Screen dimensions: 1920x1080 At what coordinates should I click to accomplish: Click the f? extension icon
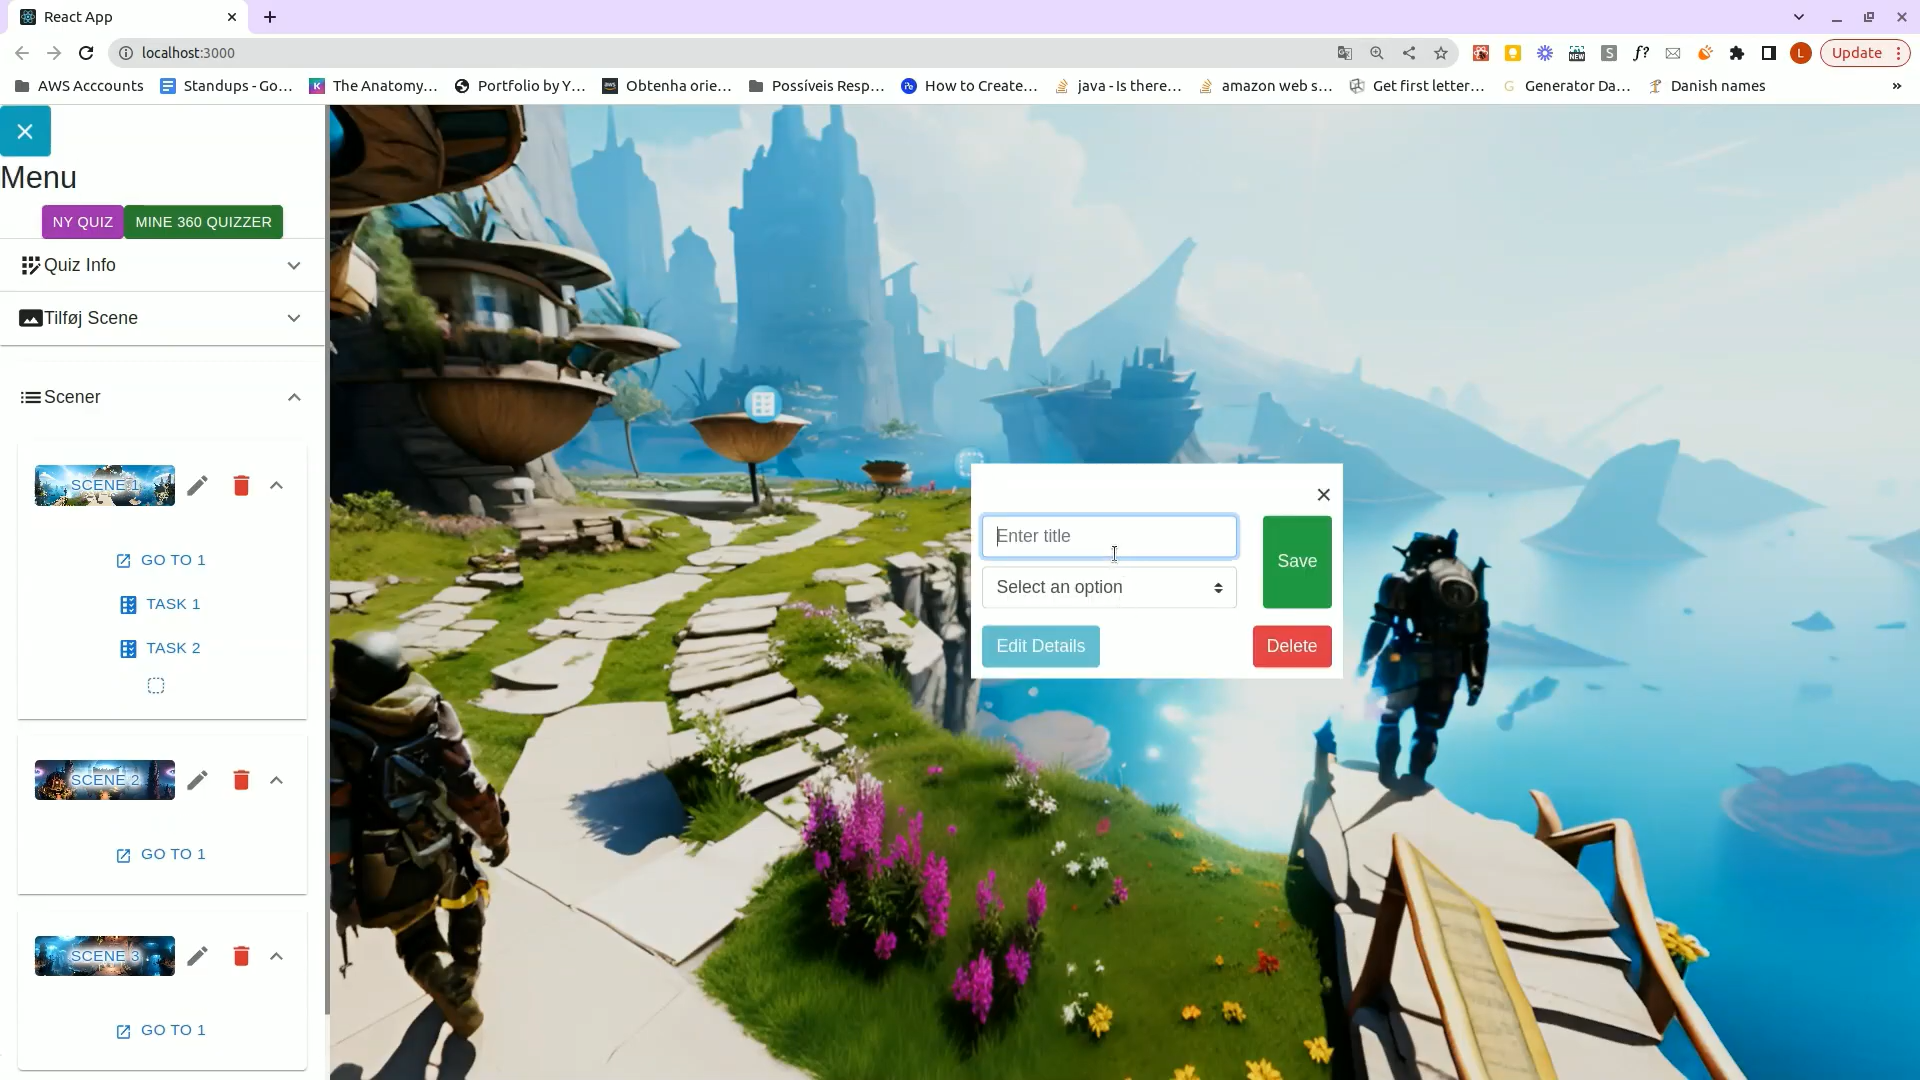coord(1641,53)
